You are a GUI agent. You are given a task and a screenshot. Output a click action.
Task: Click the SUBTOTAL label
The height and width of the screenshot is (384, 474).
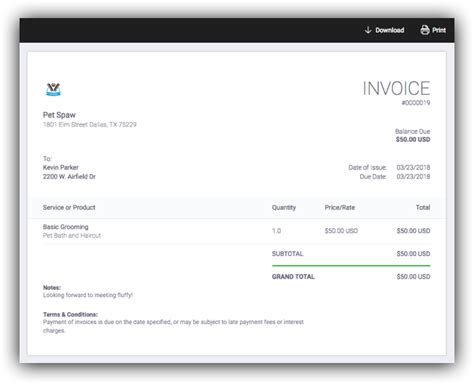tap(287, 254)
